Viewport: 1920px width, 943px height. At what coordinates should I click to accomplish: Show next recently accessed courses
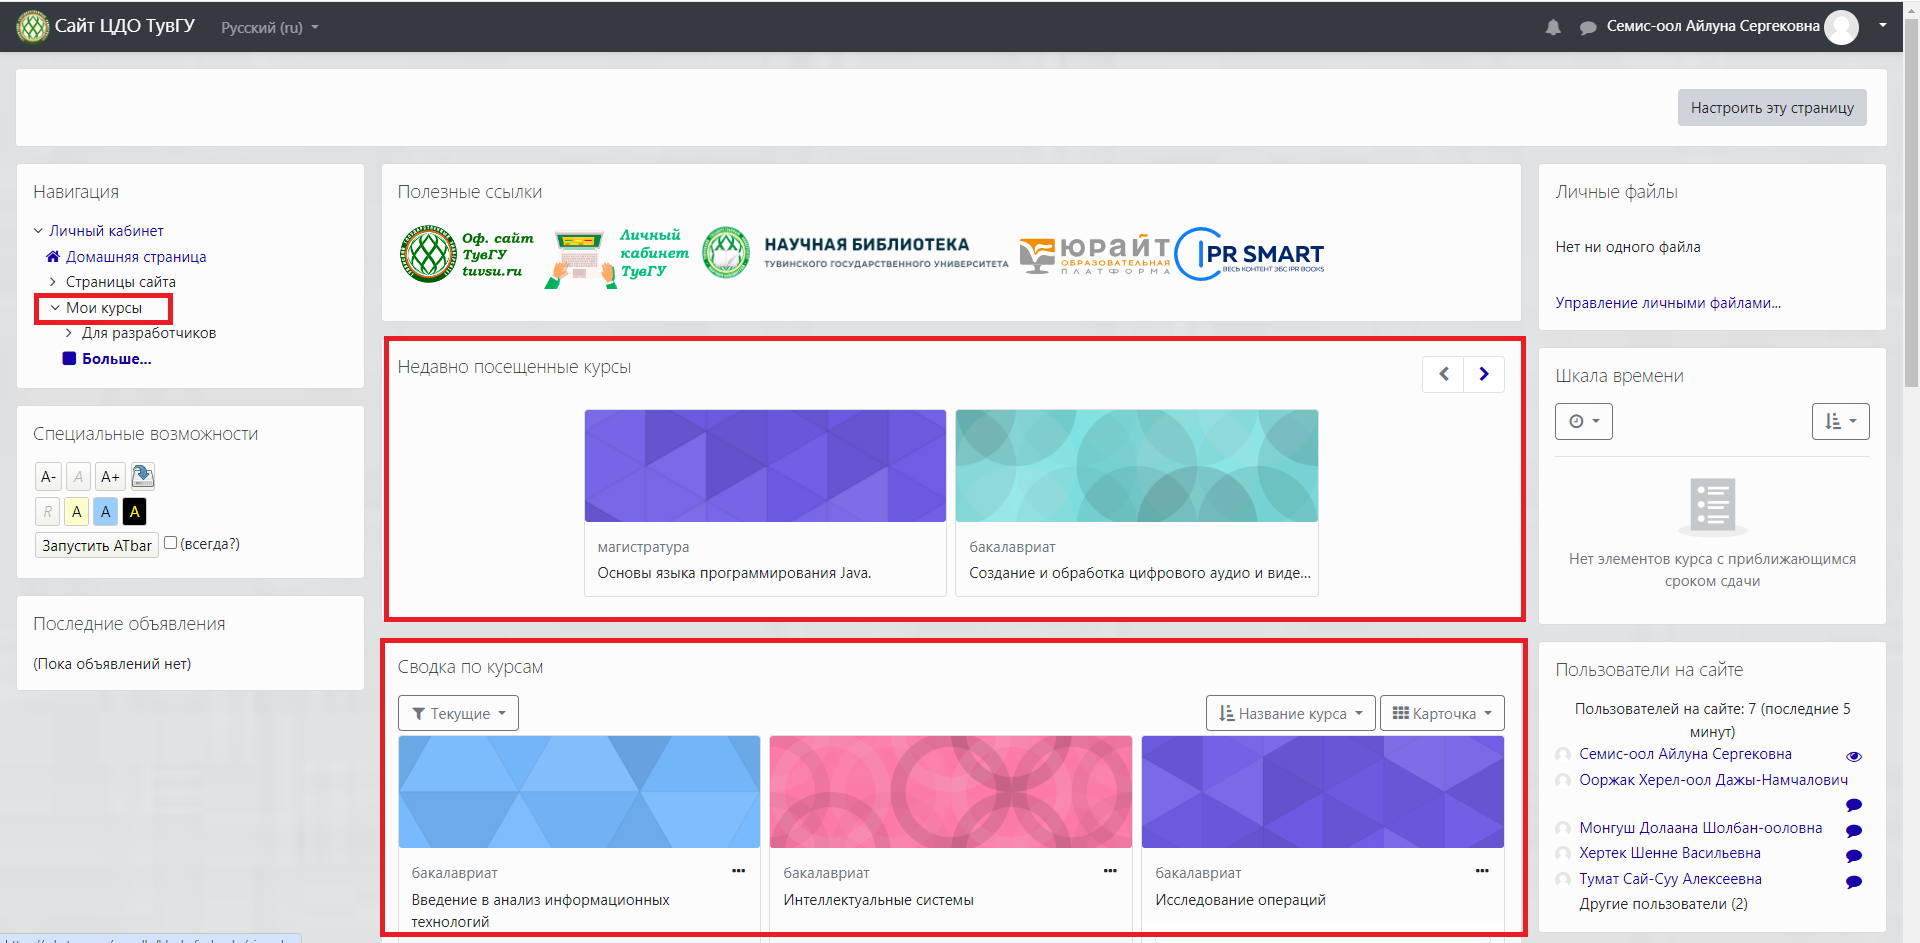click(1484, 374)
